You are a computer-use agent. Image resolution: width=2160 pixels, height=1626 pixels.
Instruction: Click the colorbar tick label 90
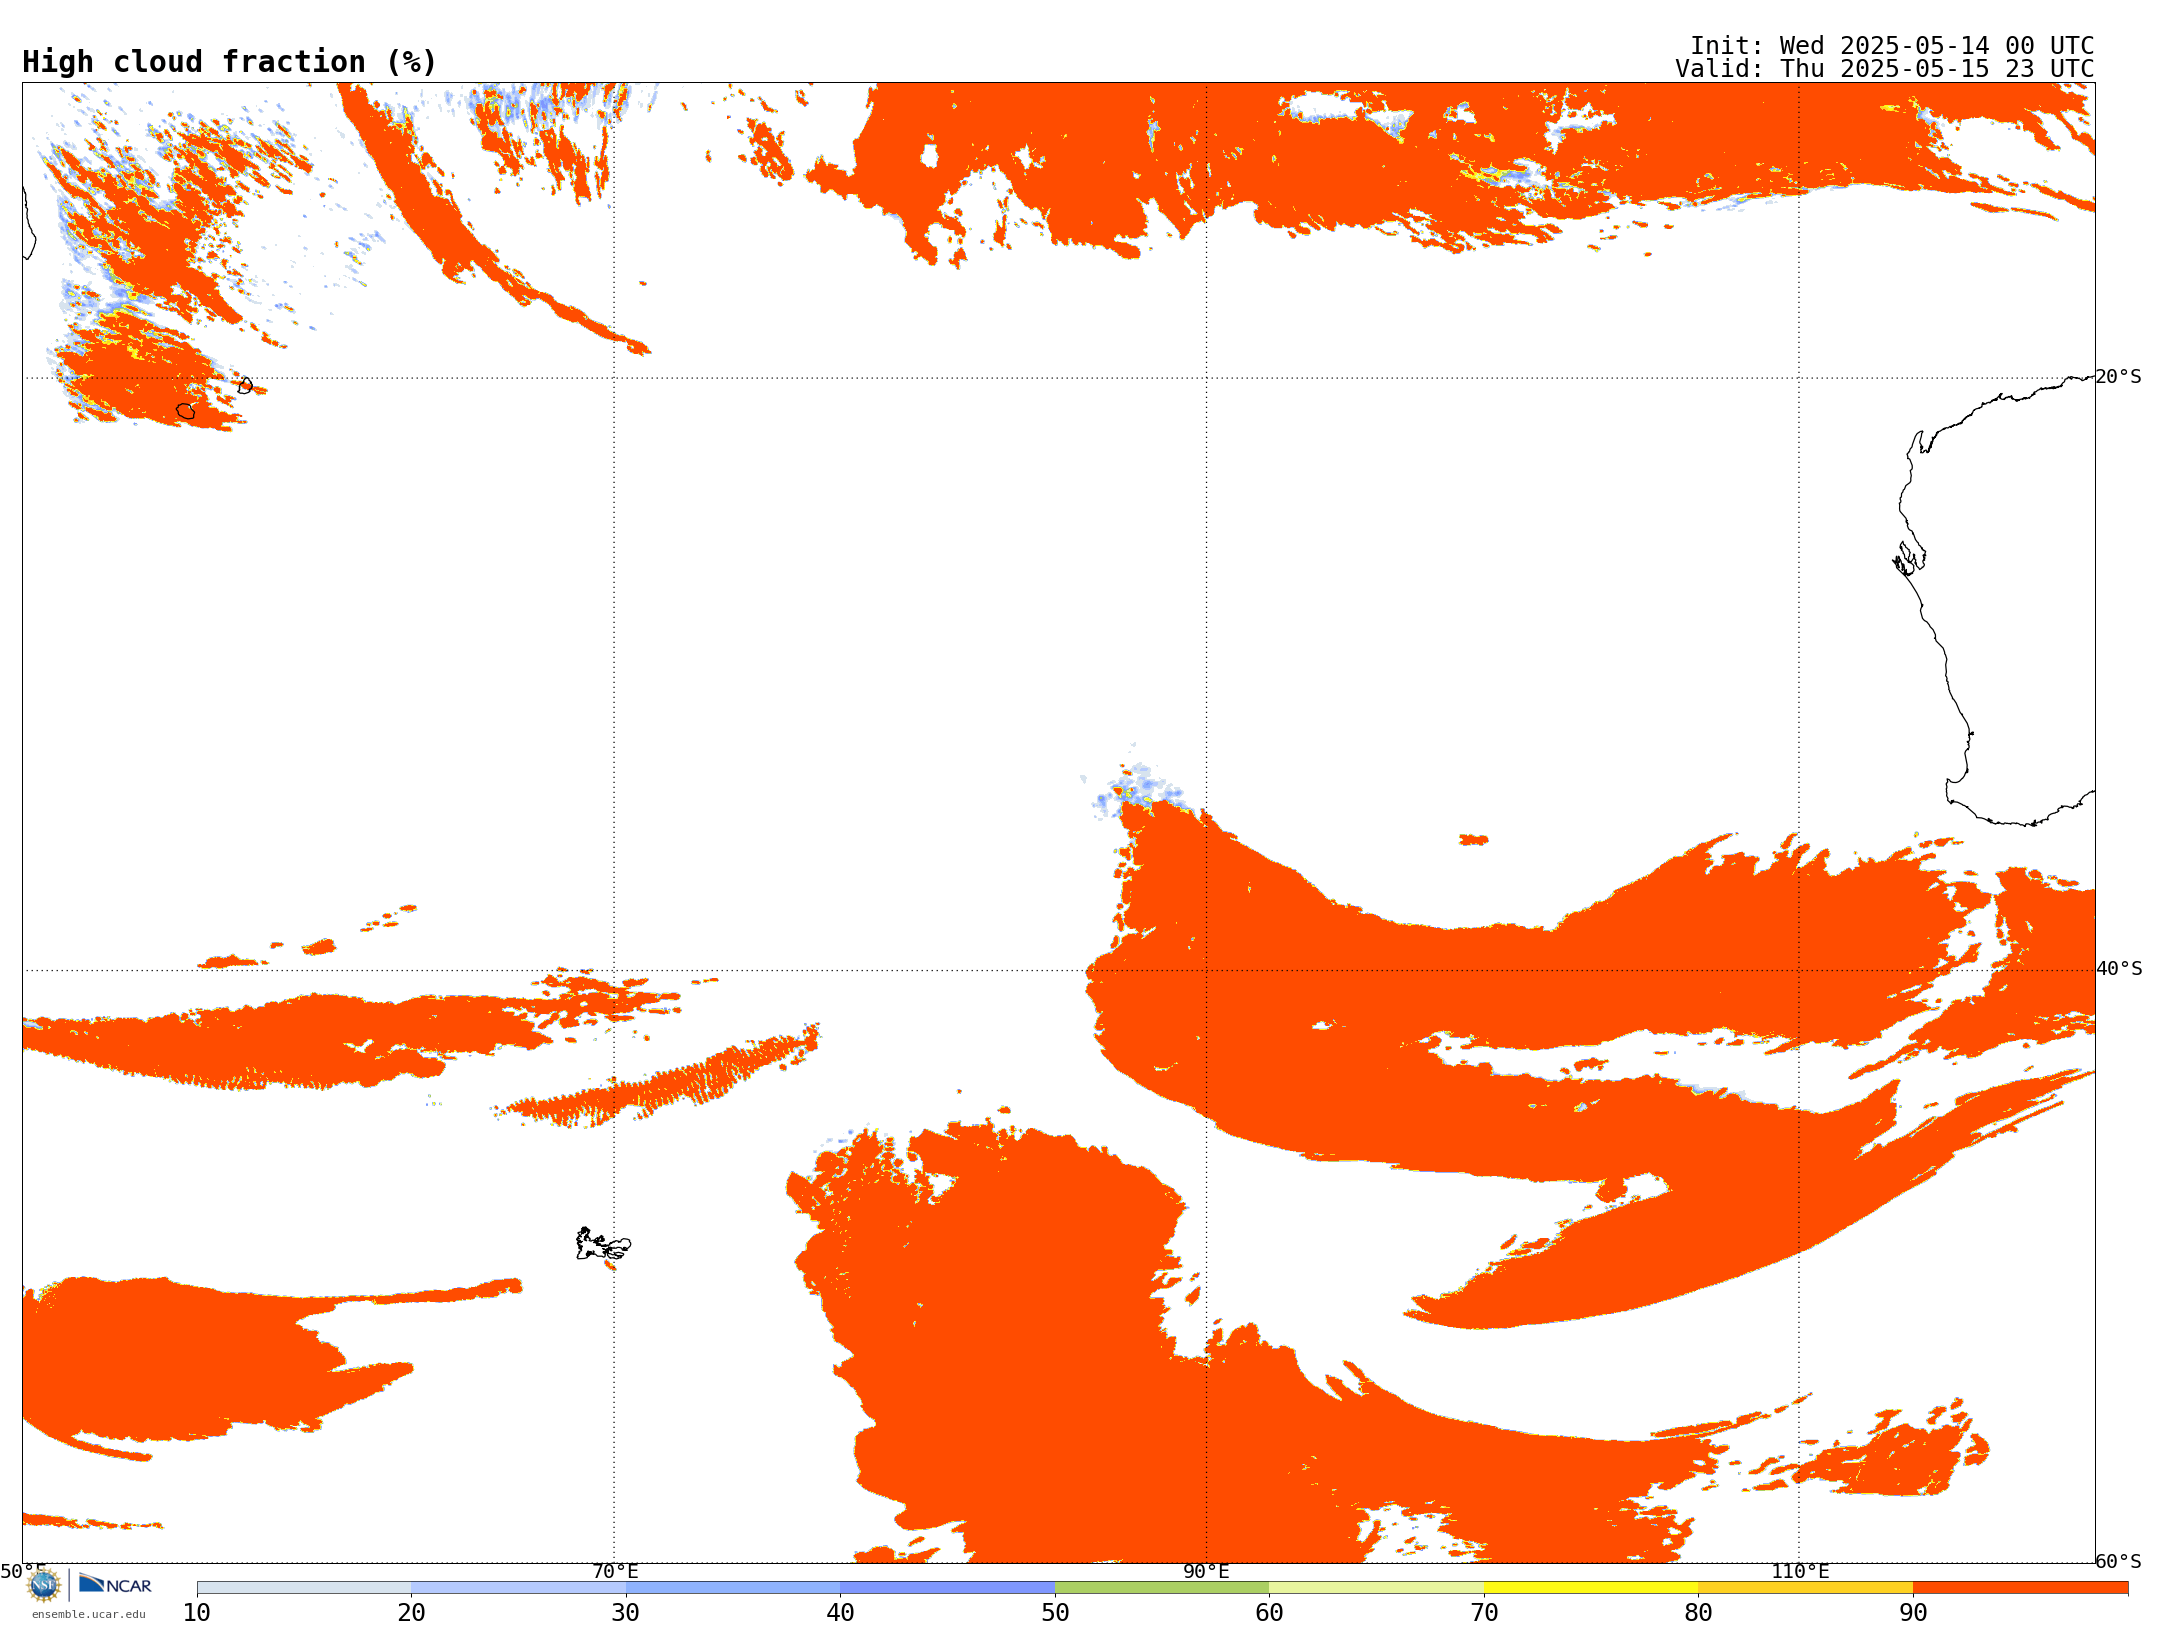[1913, 1613]
